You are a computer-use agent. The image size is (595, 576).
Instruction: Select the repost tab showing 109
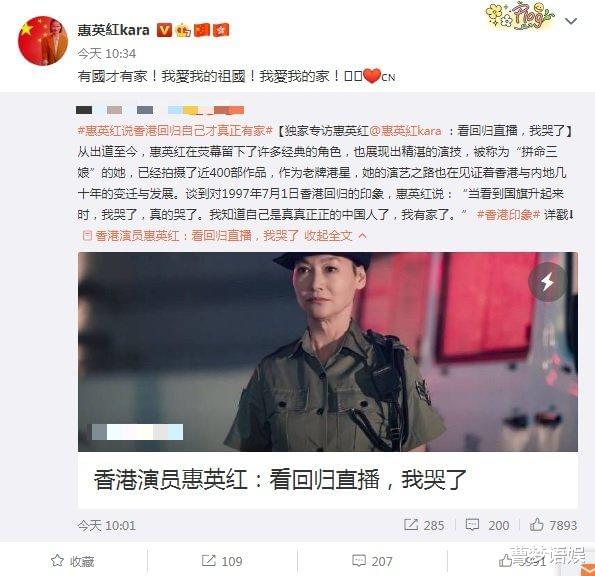coord(222,561)
